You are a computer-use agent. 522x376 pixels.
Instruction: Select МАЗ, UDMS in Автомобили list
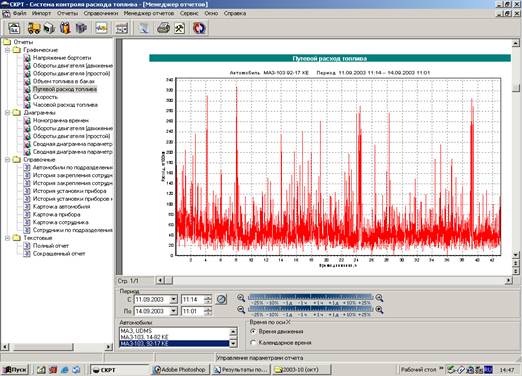point(174,331)
